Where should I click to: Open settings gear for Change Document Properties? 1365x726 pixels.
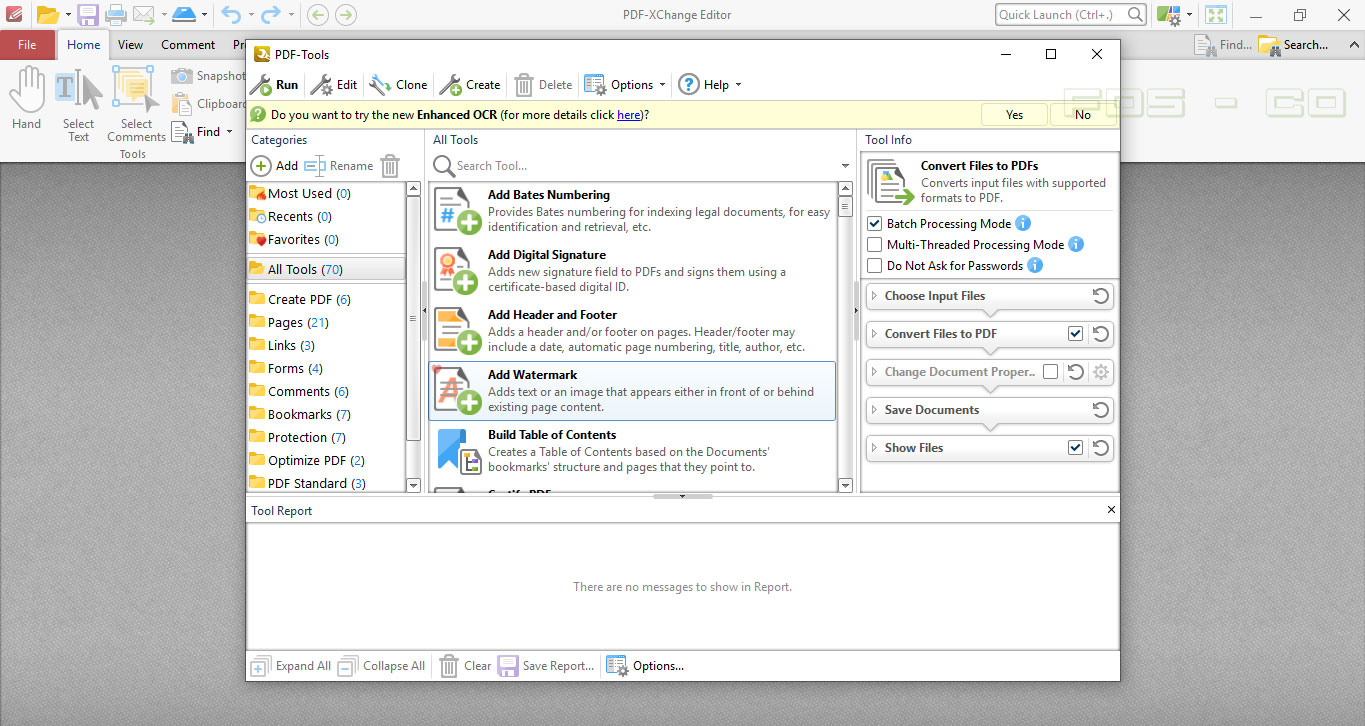tap(1101, 372)
